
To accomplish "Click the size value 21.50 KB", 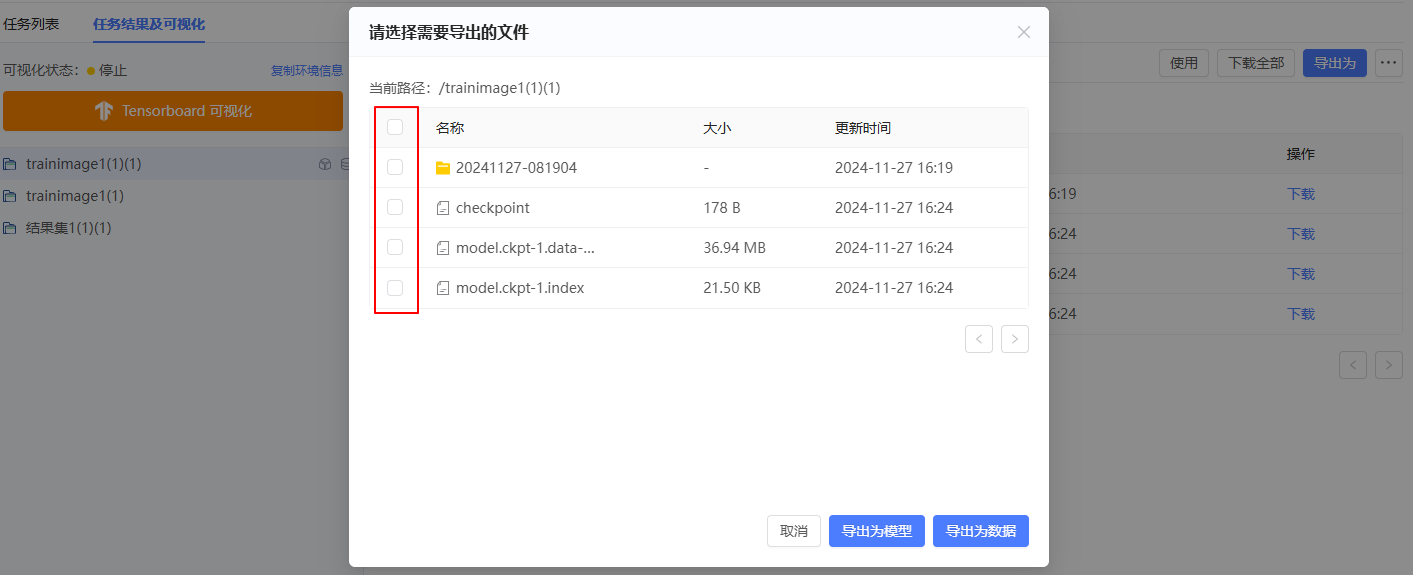I will (x=732, y=288).
